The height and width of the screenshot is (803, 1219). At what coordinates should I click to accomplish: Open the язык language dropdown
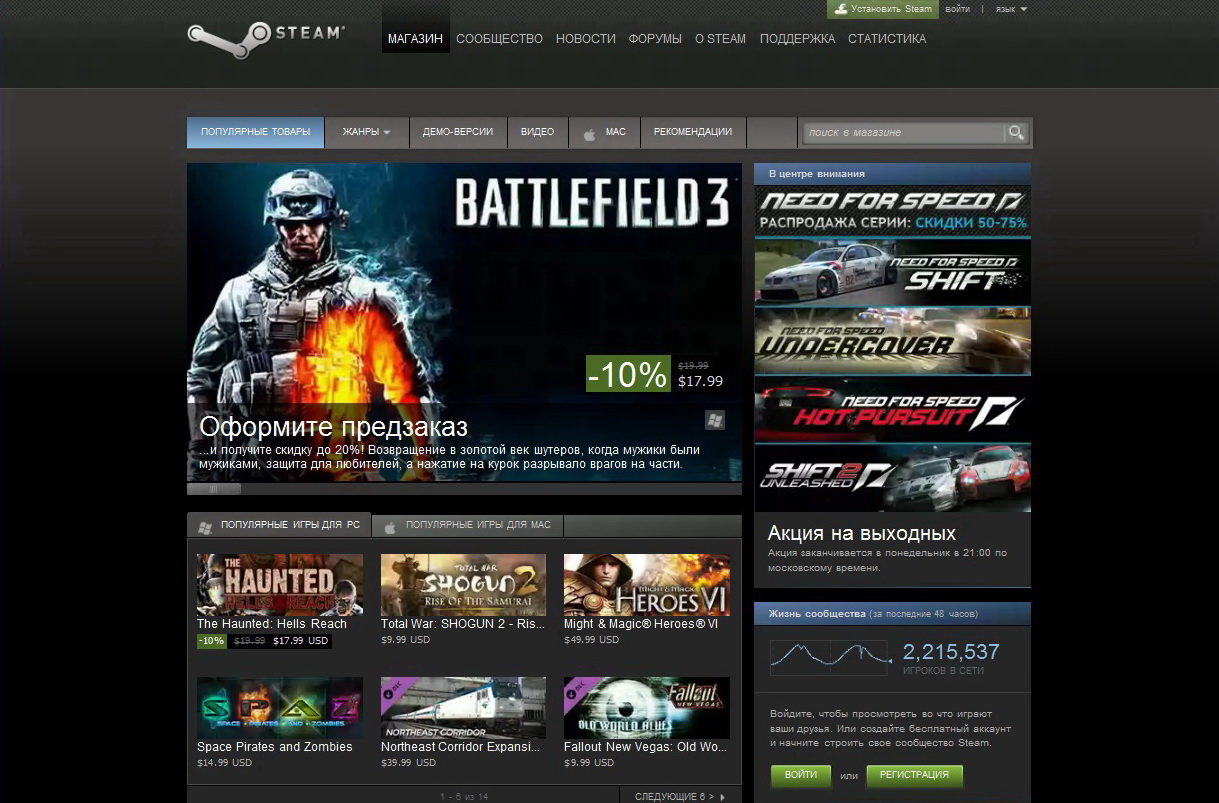(1011, 9)
